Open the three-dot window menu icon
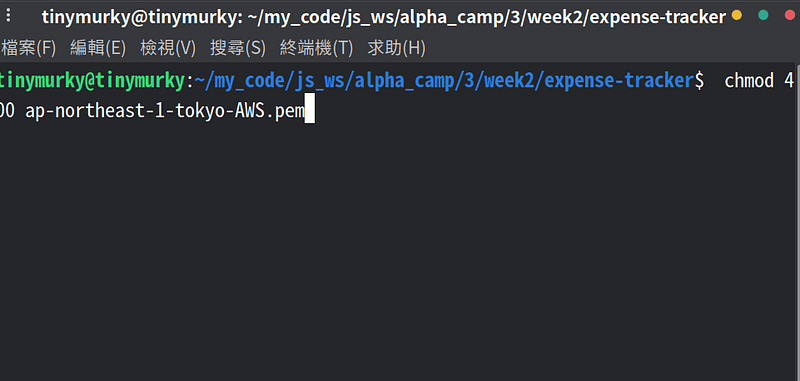The width and height of the screenshot is (800, 381). 8,15
